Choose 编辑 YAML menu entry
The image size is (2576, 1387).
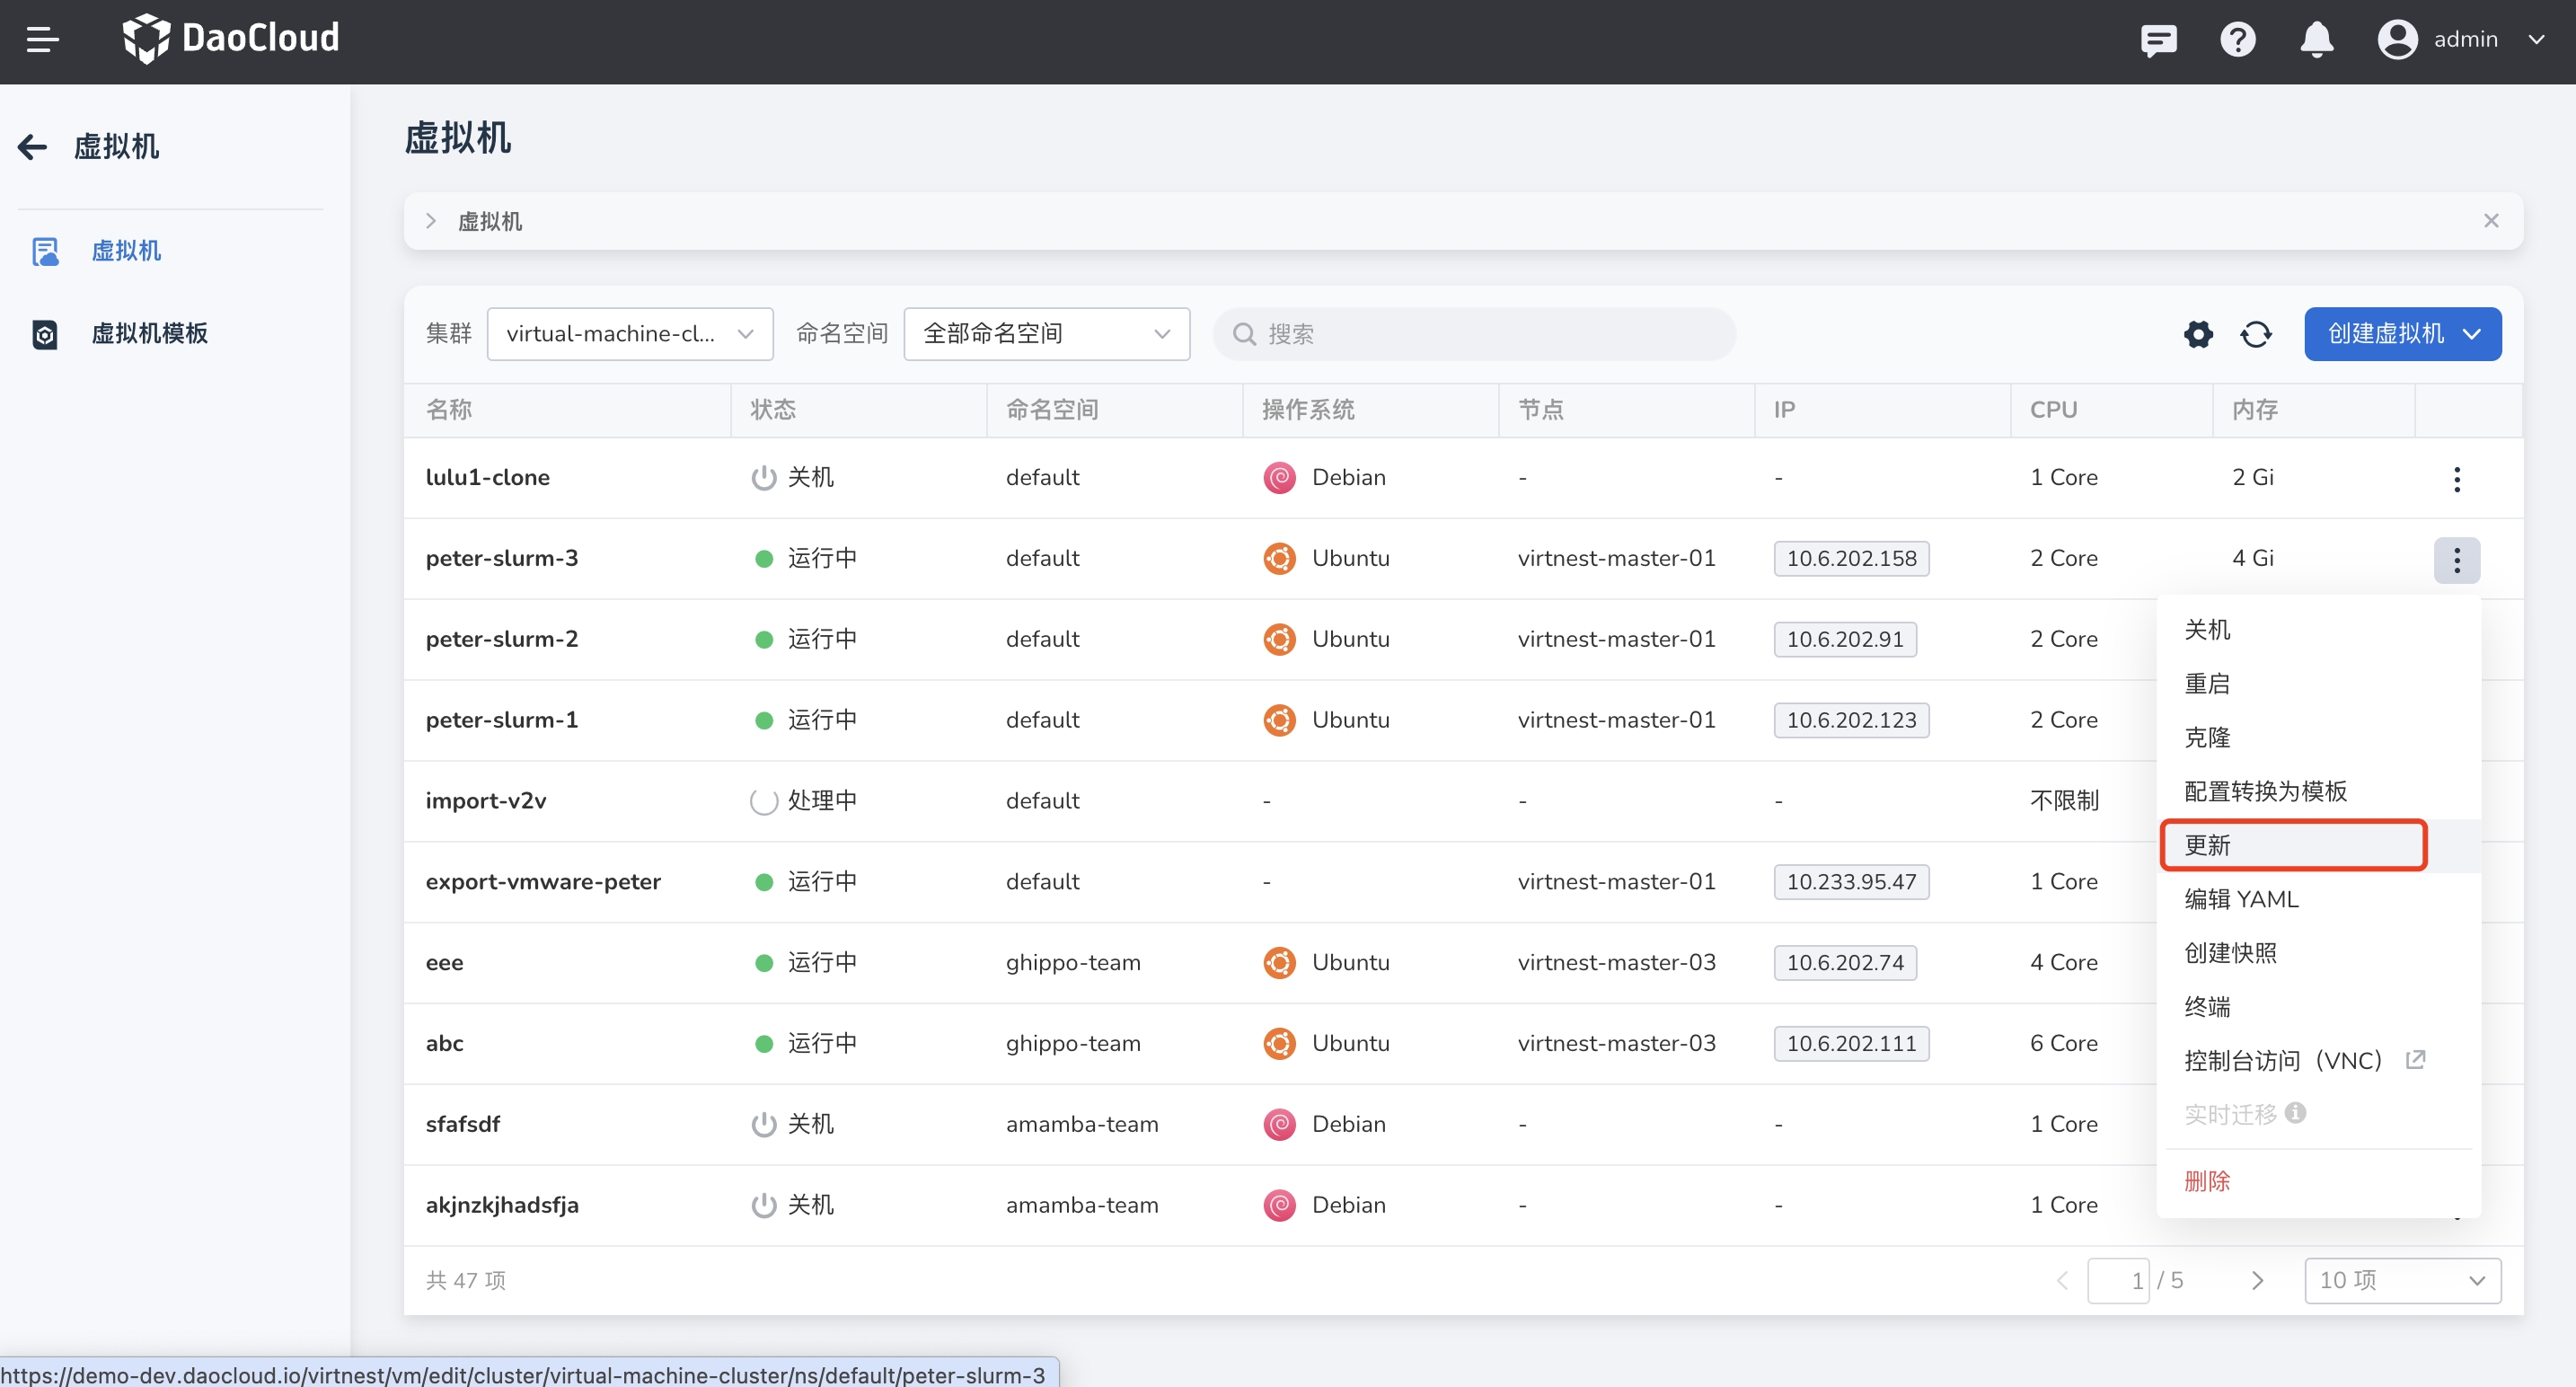tap(2241, 899)
